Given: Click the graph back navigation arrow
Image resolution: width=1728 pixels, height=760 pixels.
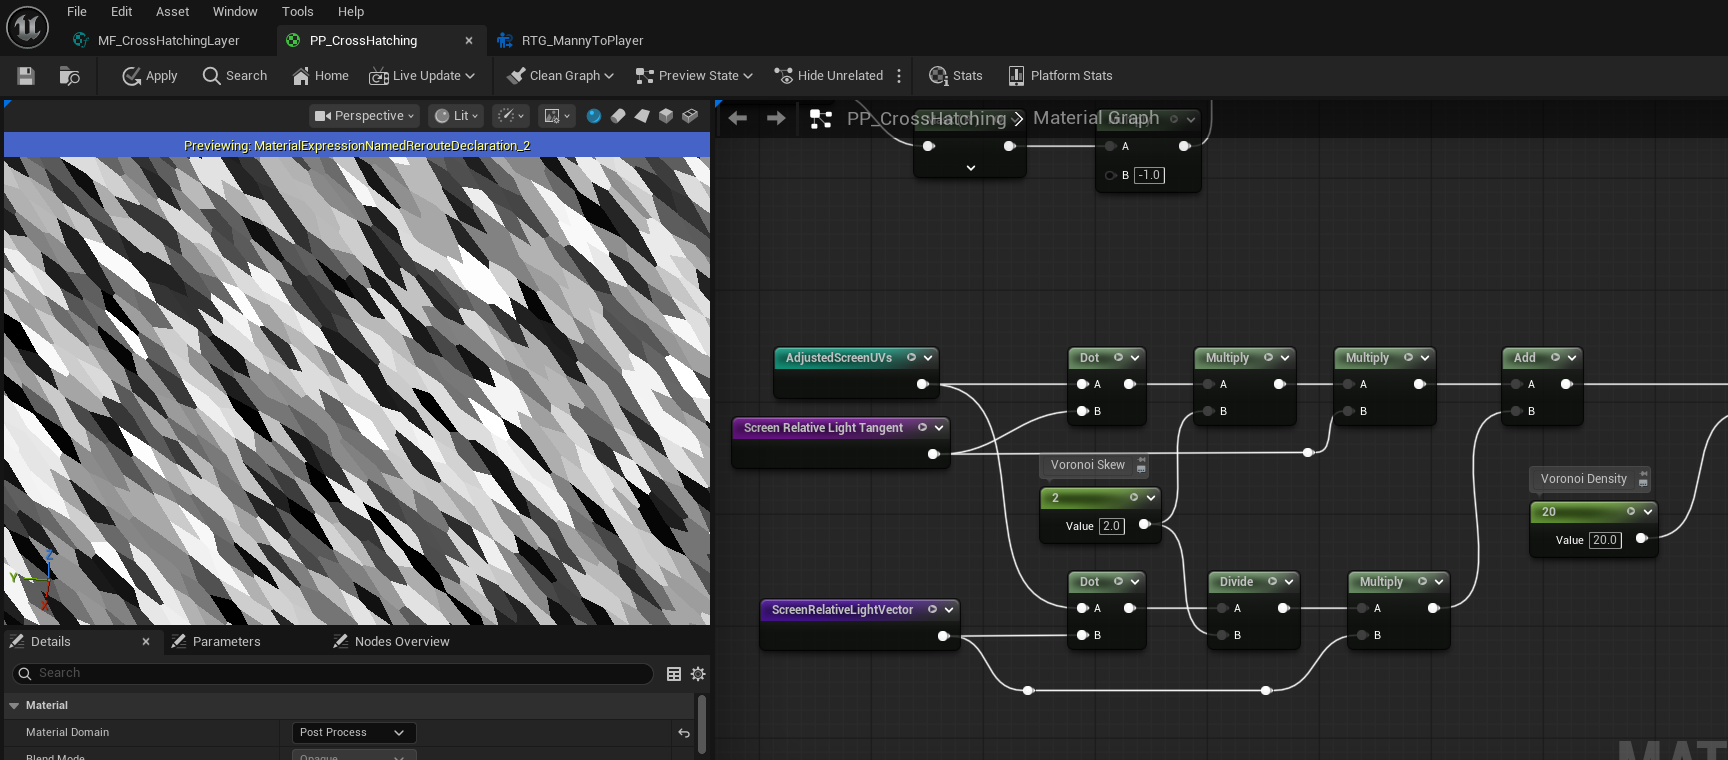Looking at the screenshot, I should [738, 118].
